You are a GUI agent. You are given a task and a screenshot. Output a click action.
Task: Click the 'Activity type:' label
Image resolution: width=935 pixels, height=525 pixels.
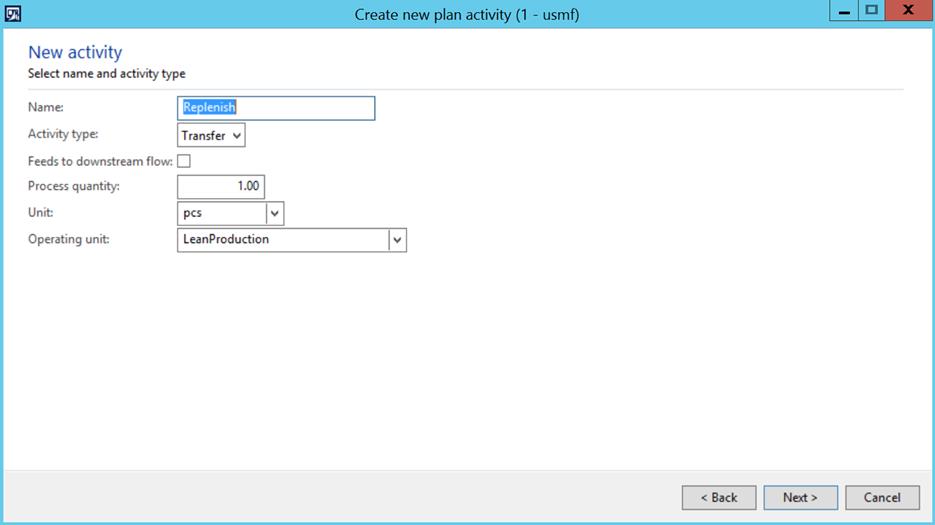tap(63, 134)
